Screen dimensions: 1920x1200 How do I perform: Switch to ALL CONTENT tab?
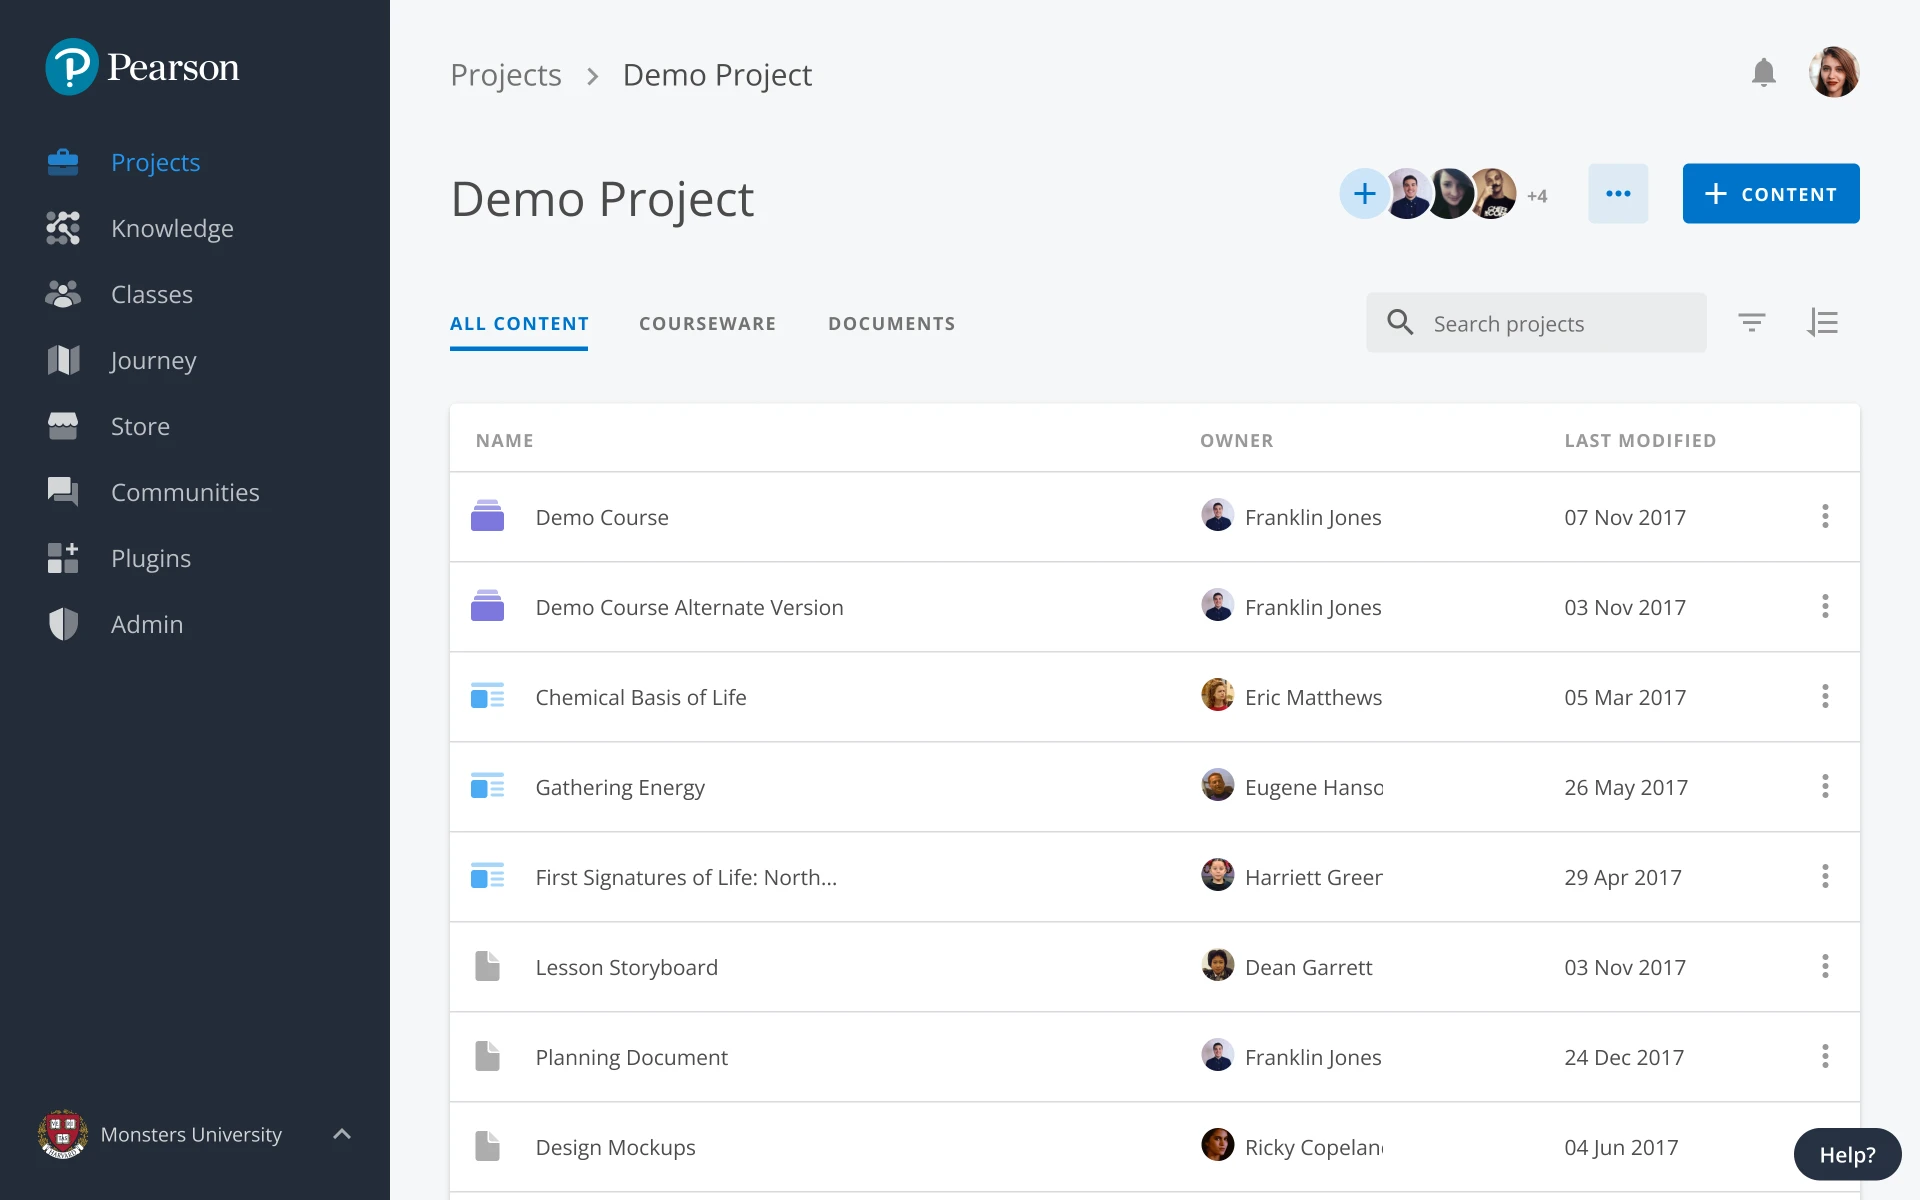[519, 324]
